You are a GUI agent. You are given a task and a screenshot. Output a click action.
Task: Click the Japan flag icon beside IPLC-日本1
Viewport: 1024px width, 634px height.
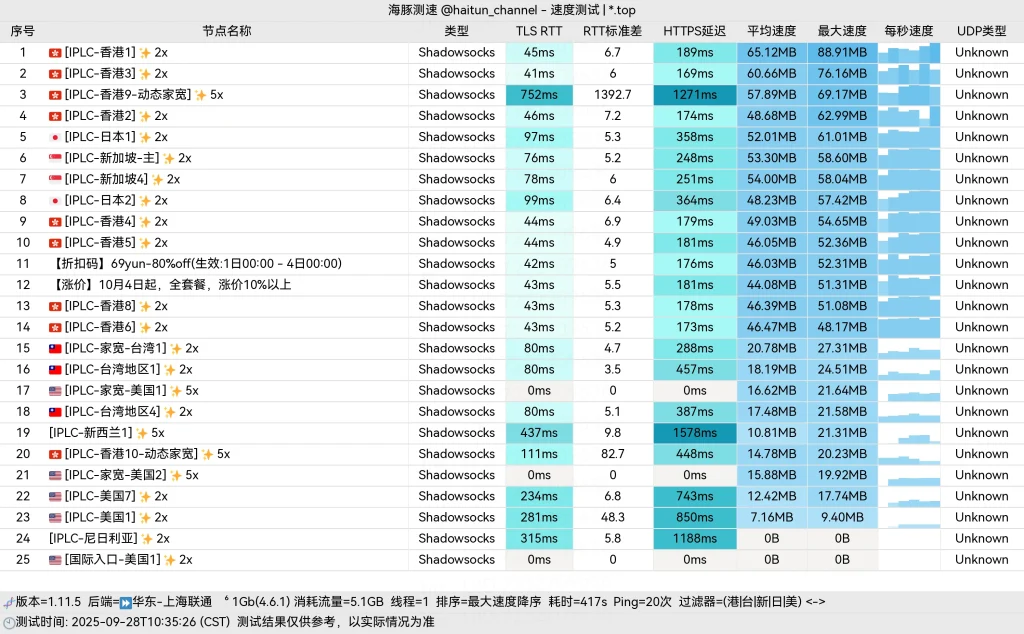point(56,136)
